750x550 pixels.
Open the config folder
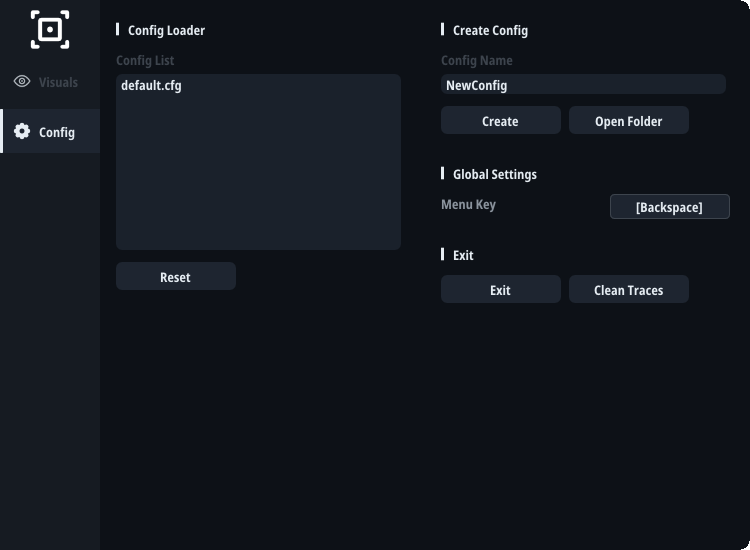(x=629, y=120)
